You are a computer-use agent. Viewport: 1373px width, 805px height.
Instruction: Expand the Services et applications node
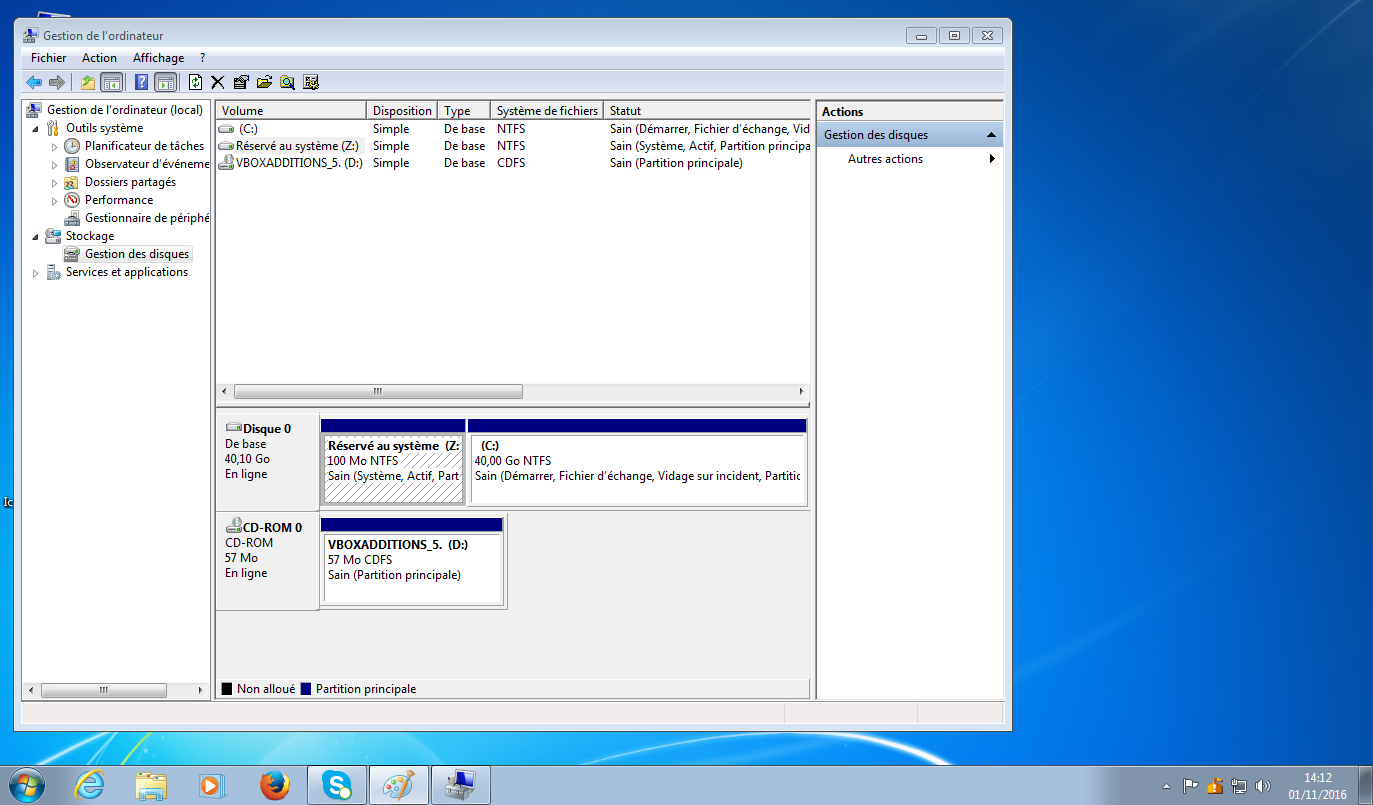click(x=37, y=272)
